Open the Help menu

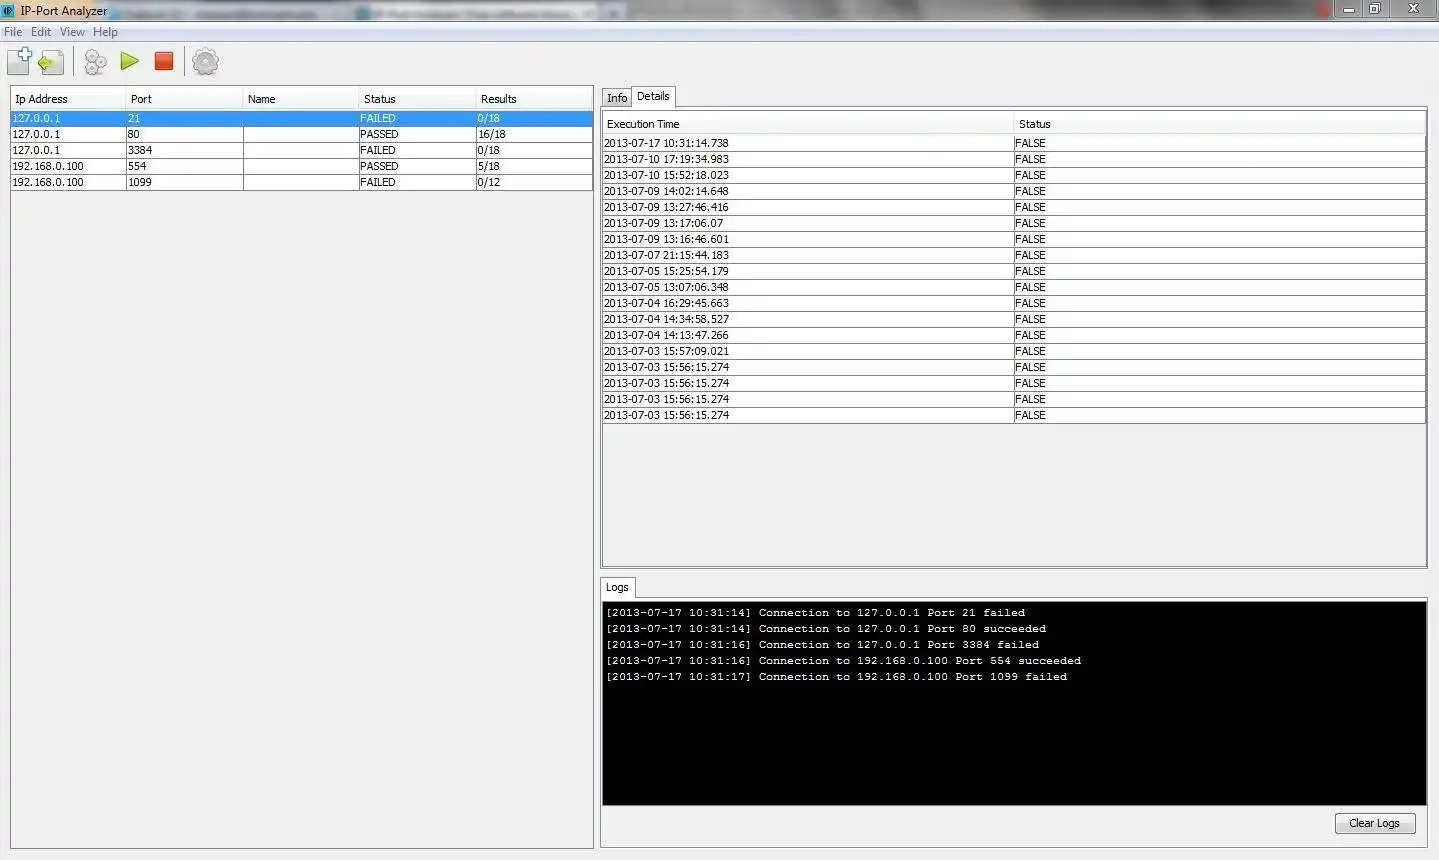105,32
